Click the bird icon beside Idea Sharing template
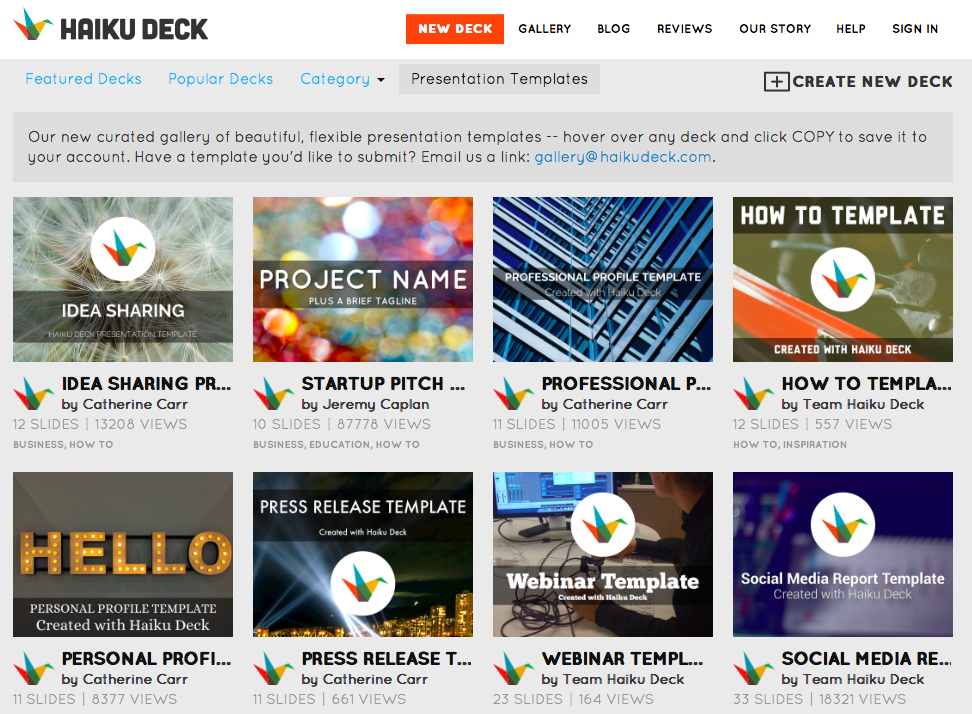The width and height of the screenshot is (972, 714). coord(34,392)
